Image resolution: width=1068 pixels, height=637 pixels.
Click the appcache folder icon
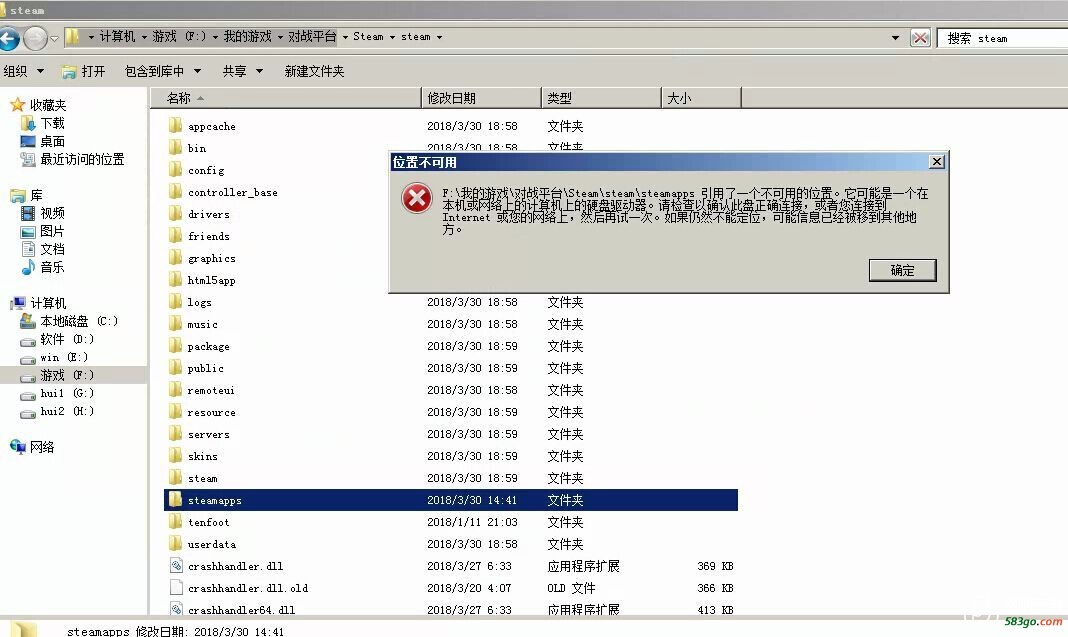pos(176,125)
